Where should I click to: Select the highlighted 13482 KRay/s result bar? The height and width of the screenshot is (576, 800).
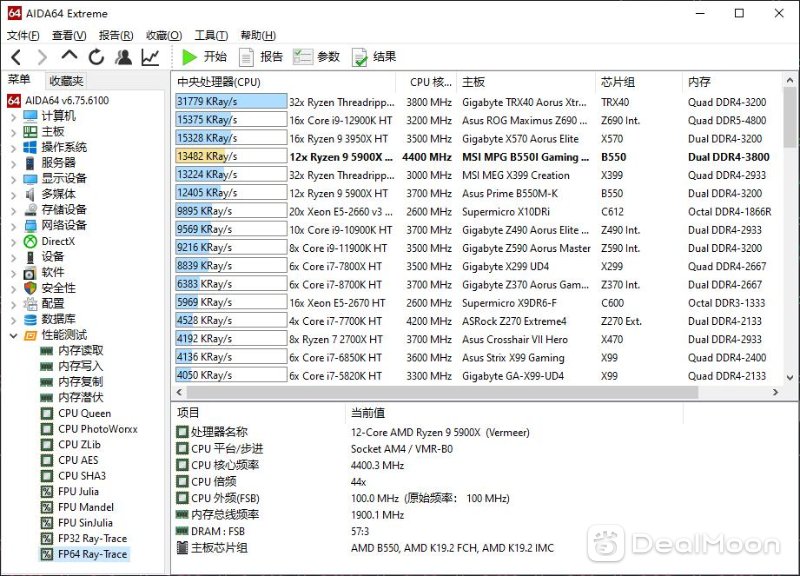click(x=231, y=156)
